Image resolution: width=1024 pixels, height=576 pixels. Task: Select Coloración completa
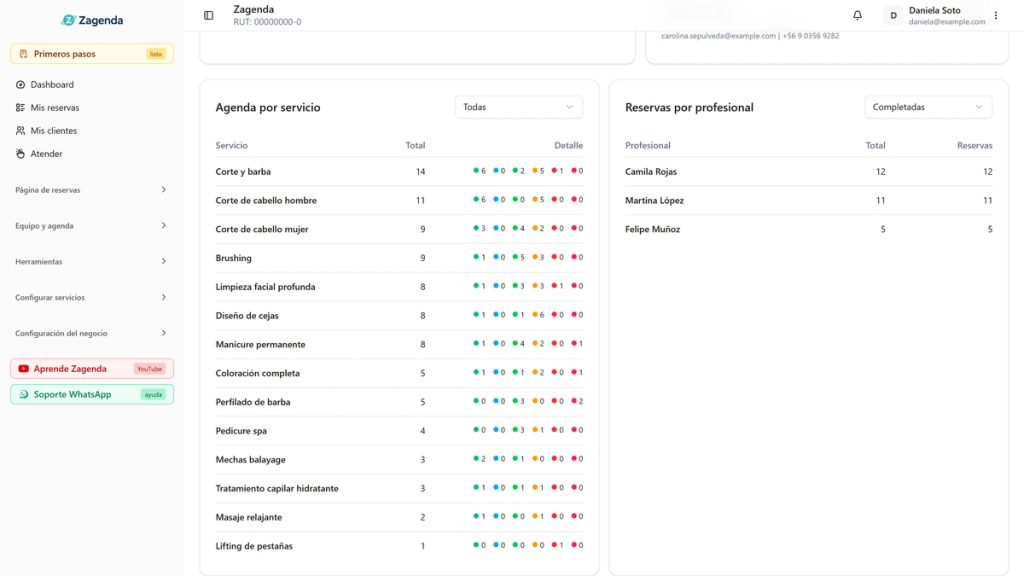[399, 373]
